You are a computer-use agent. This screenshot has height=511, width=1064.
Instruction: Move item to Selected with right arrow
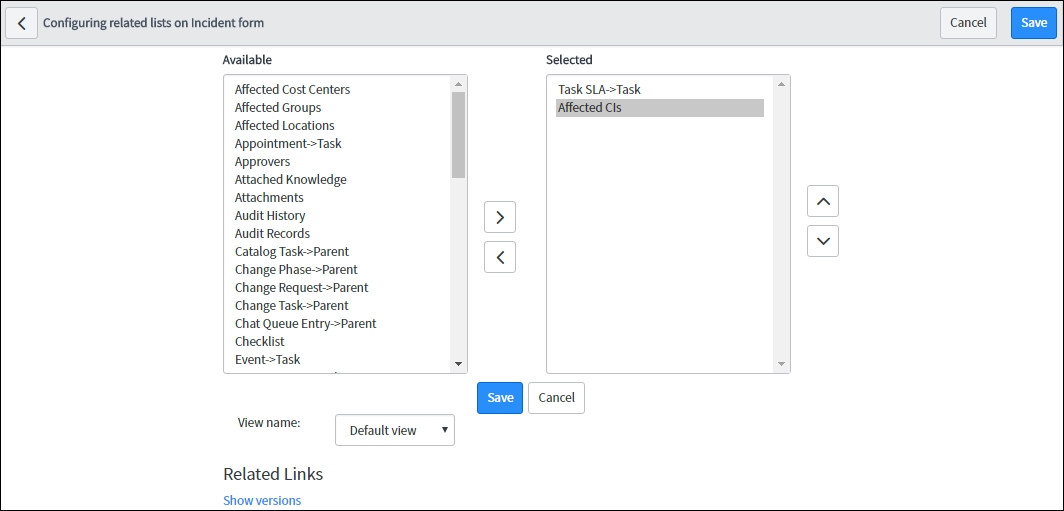pos(500,217)
